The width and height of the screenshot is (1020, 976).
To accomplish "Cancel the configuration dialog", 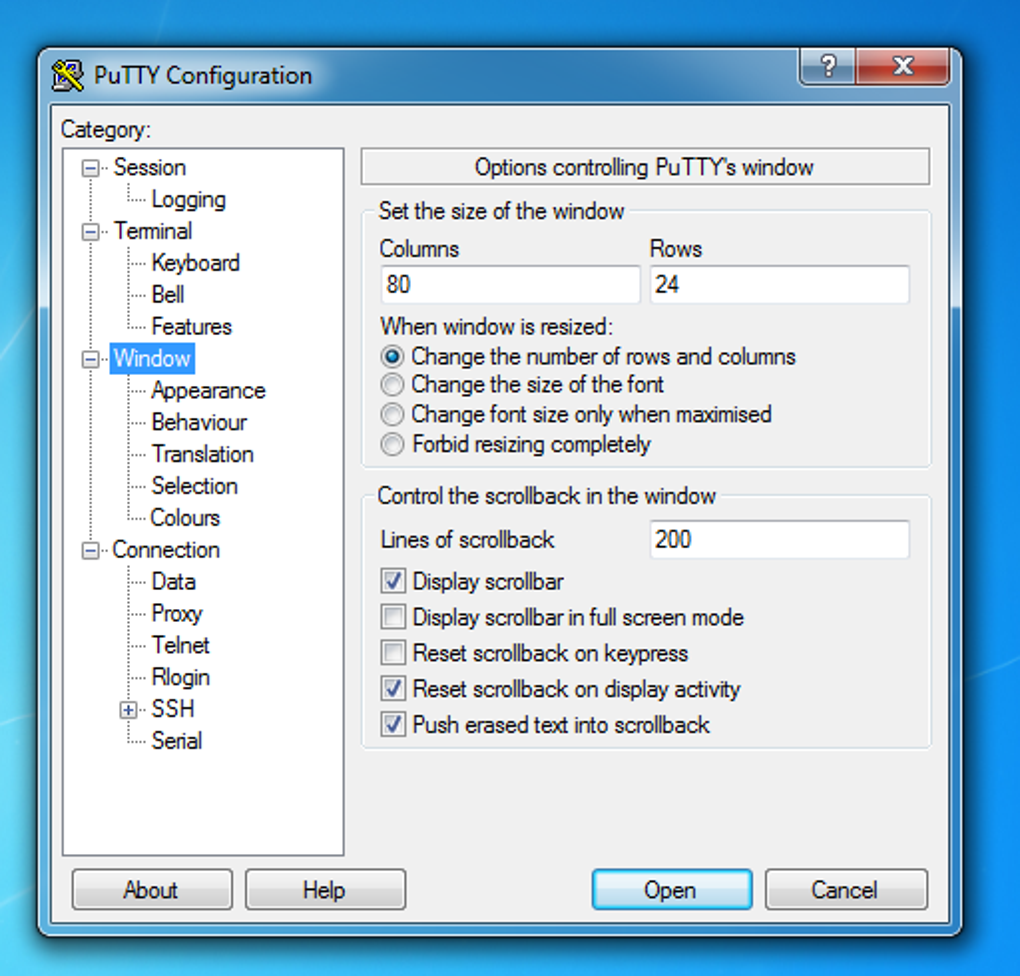I will pyautogui.click(x=846, y=889).
